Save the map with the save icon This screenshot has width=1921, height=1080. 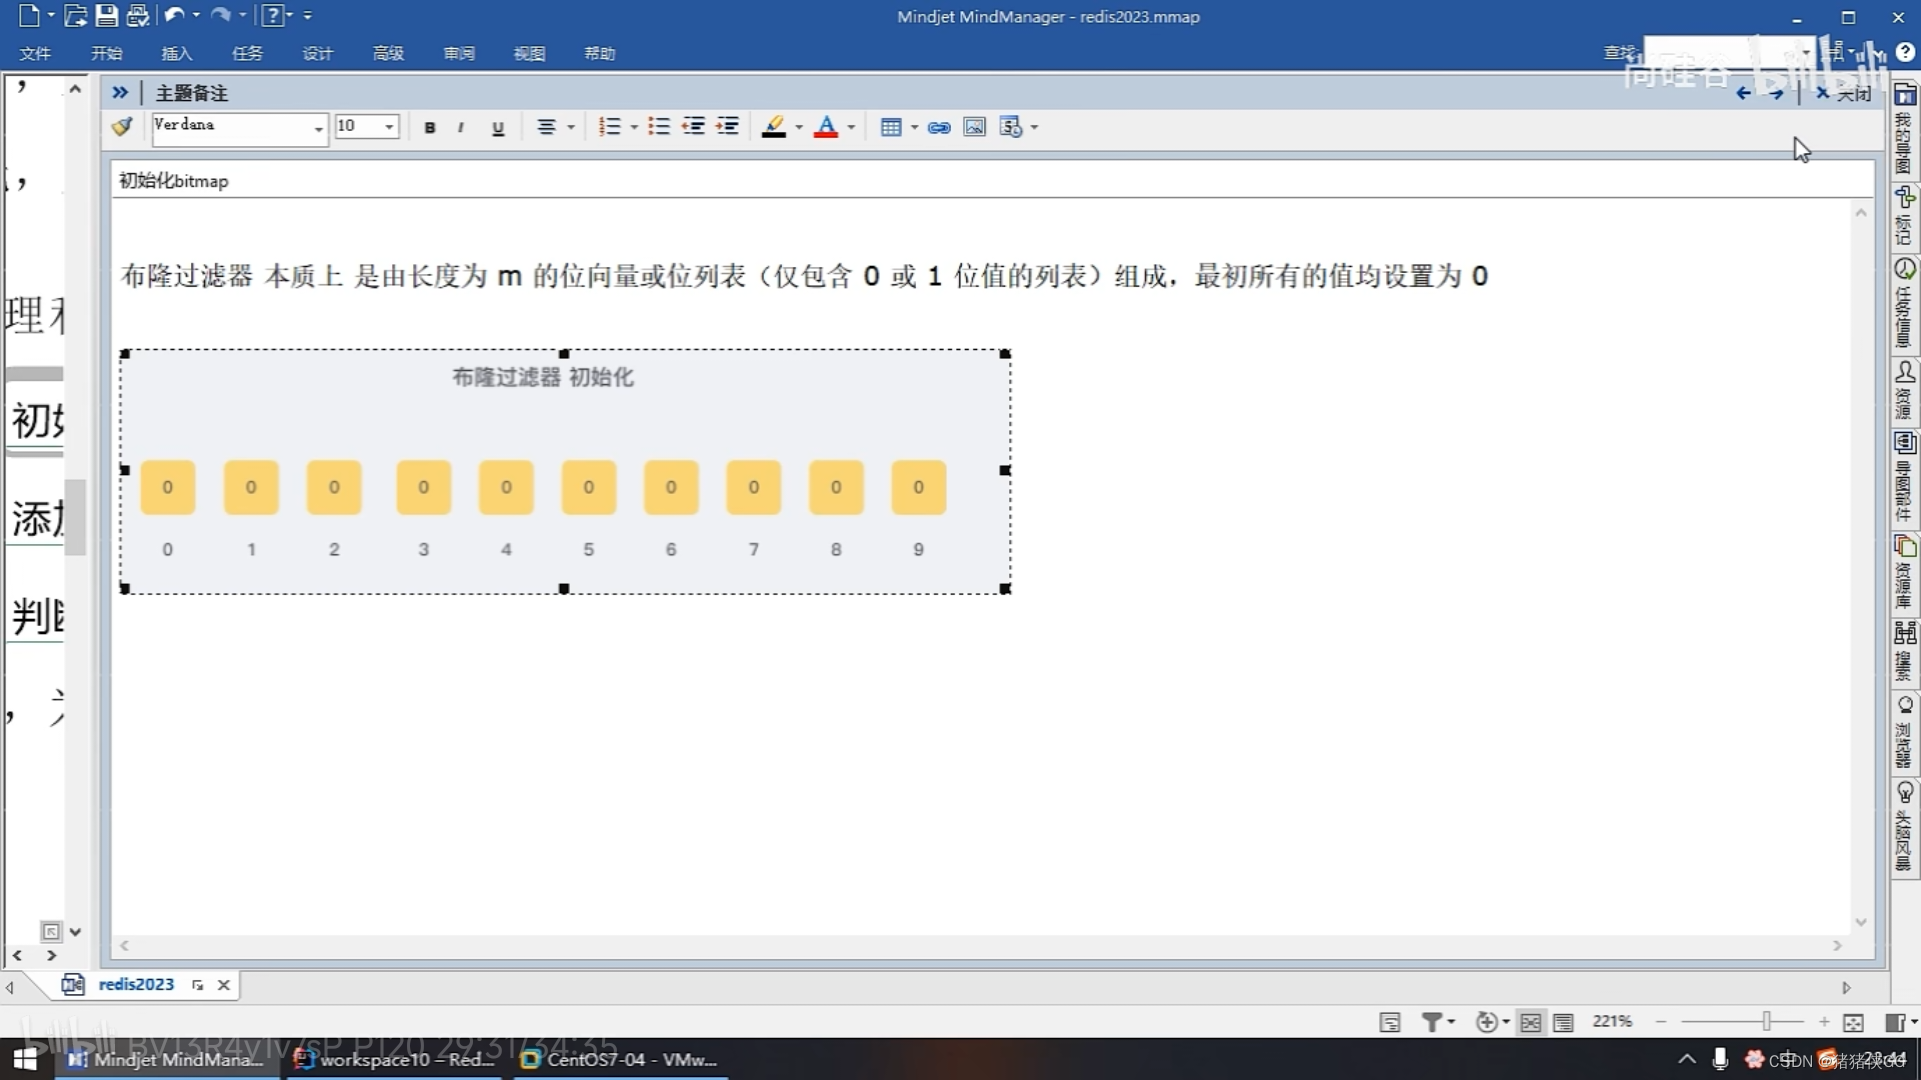[x=106, y=15]
